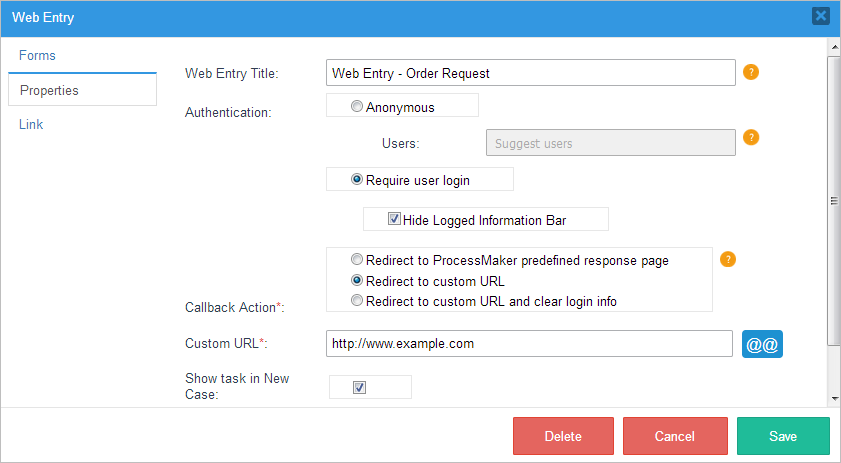Click help icon beside Suggest users field

(x=752, y=138)
